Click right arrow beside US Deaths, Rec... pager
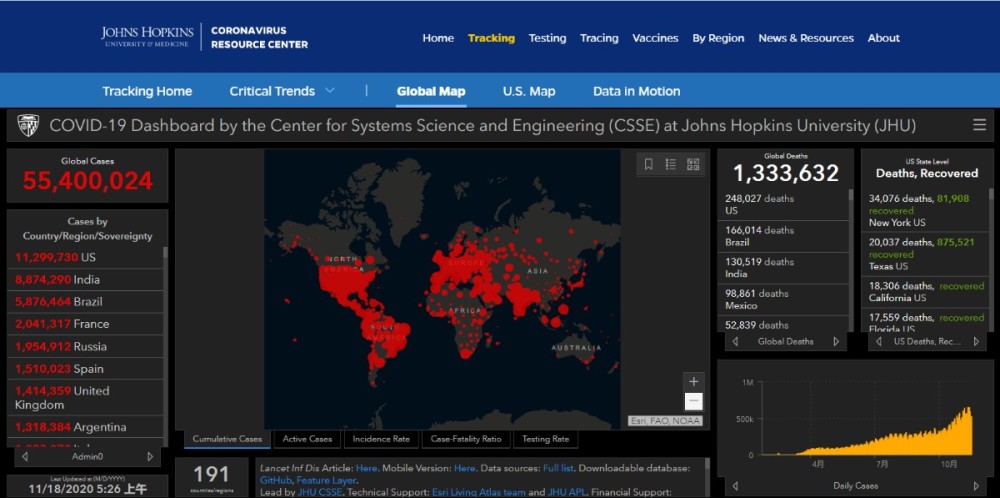1000x498 pixels. coord(976,342)
